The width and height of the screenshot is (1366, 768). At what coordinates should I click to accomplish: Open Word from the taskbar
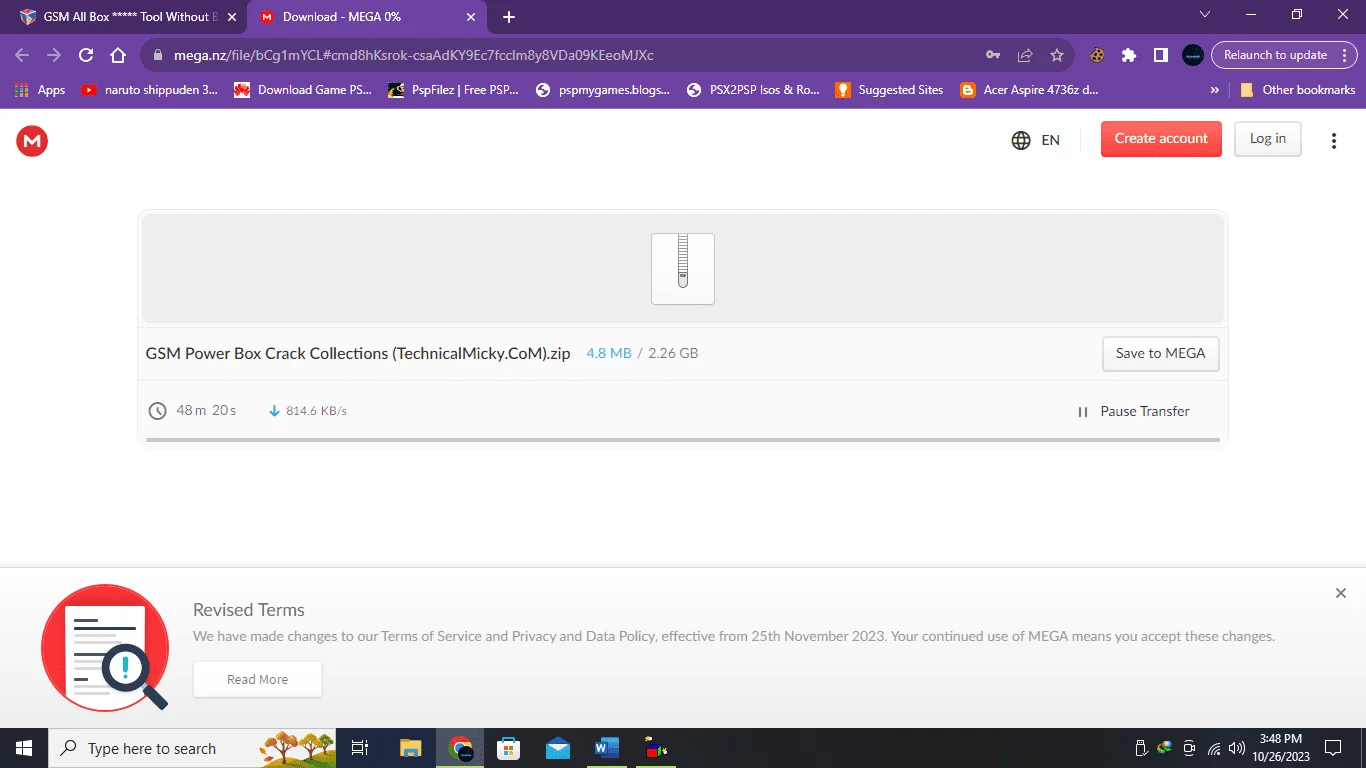[607, 748]
